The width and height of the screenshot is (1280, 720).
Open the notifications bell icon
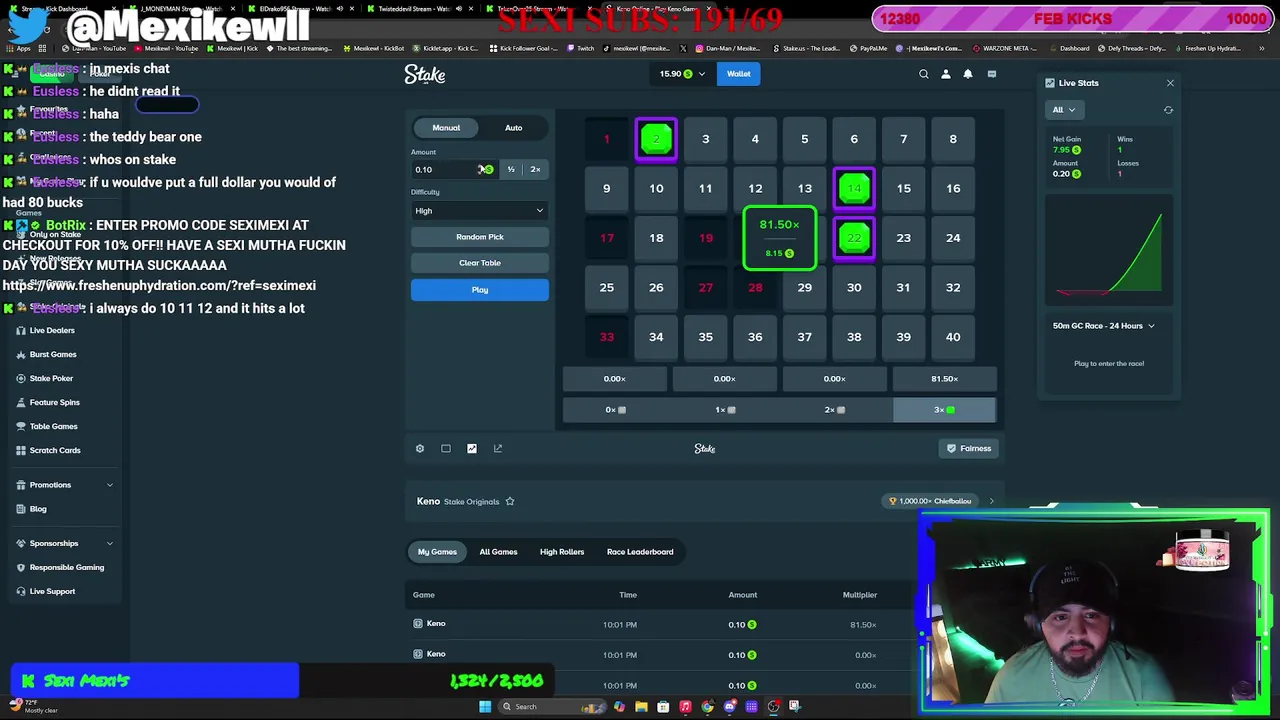(x=968, y=74)
